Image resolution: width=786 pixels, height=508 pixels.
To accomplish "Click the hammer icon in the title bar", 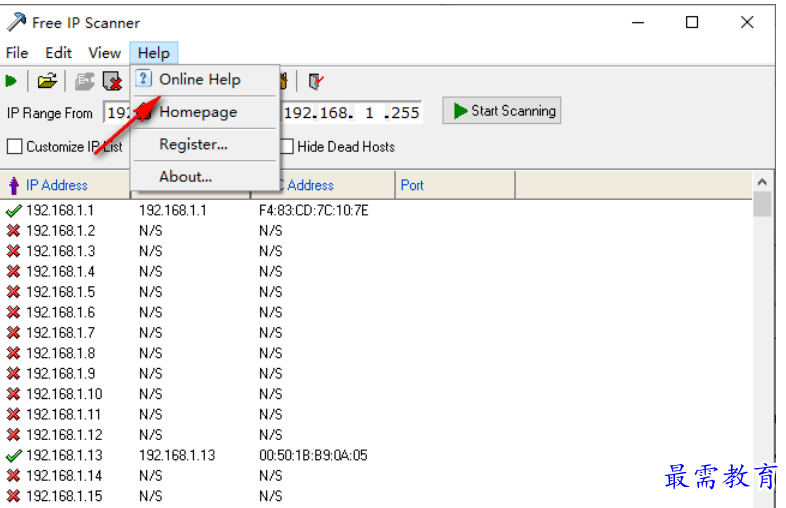I will click(16, 22).
